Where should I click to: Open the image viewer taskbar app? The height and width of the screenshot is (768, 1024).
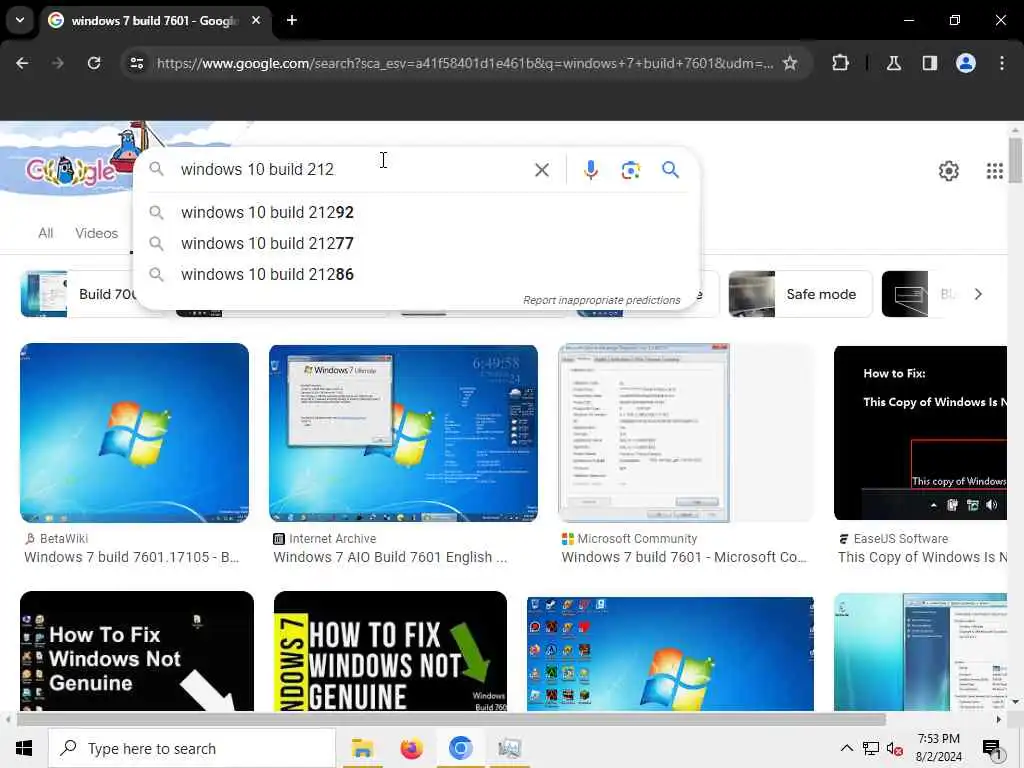click(x=509, y=748)
